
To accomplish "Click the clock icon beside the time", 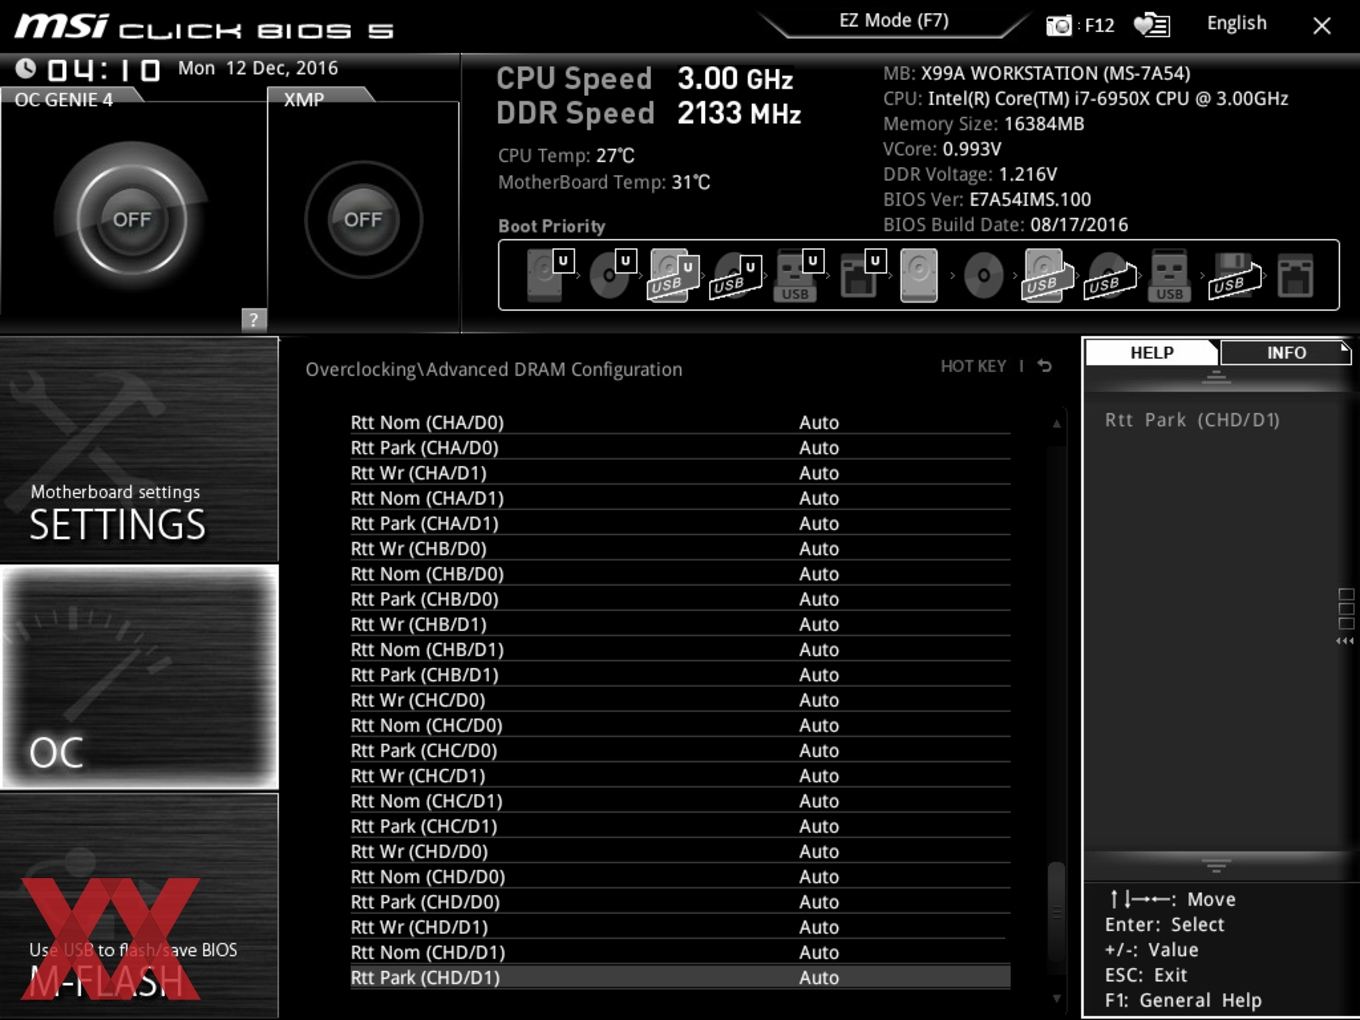I will click(x=26, y=68).
